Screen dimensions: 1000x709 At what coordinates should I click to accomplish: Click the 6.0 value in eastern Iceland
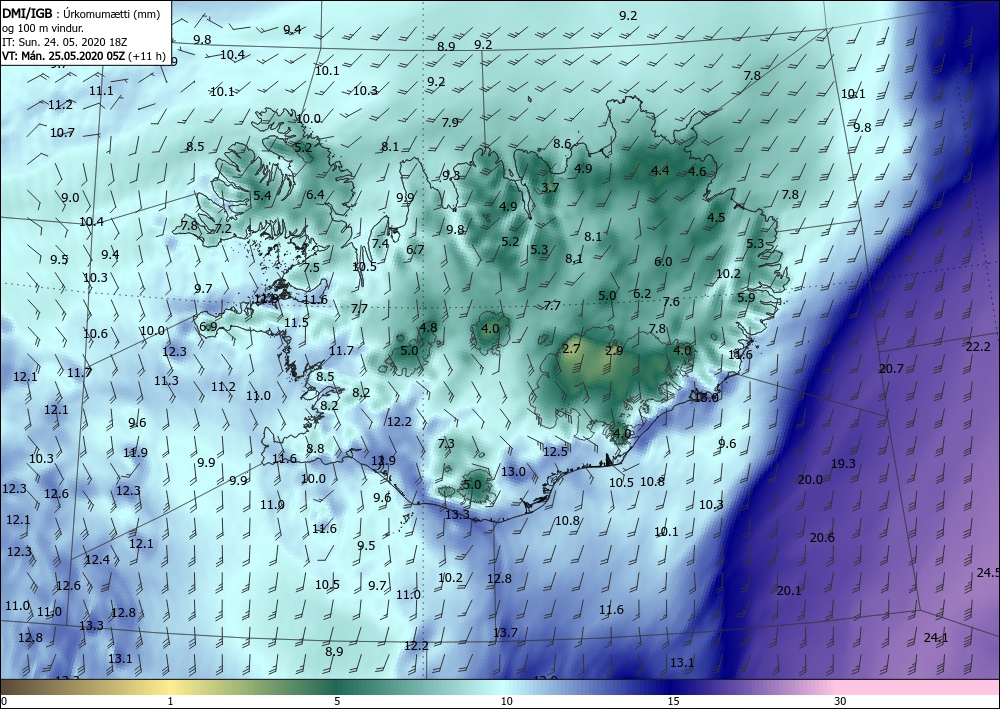(x=663, y=261)
